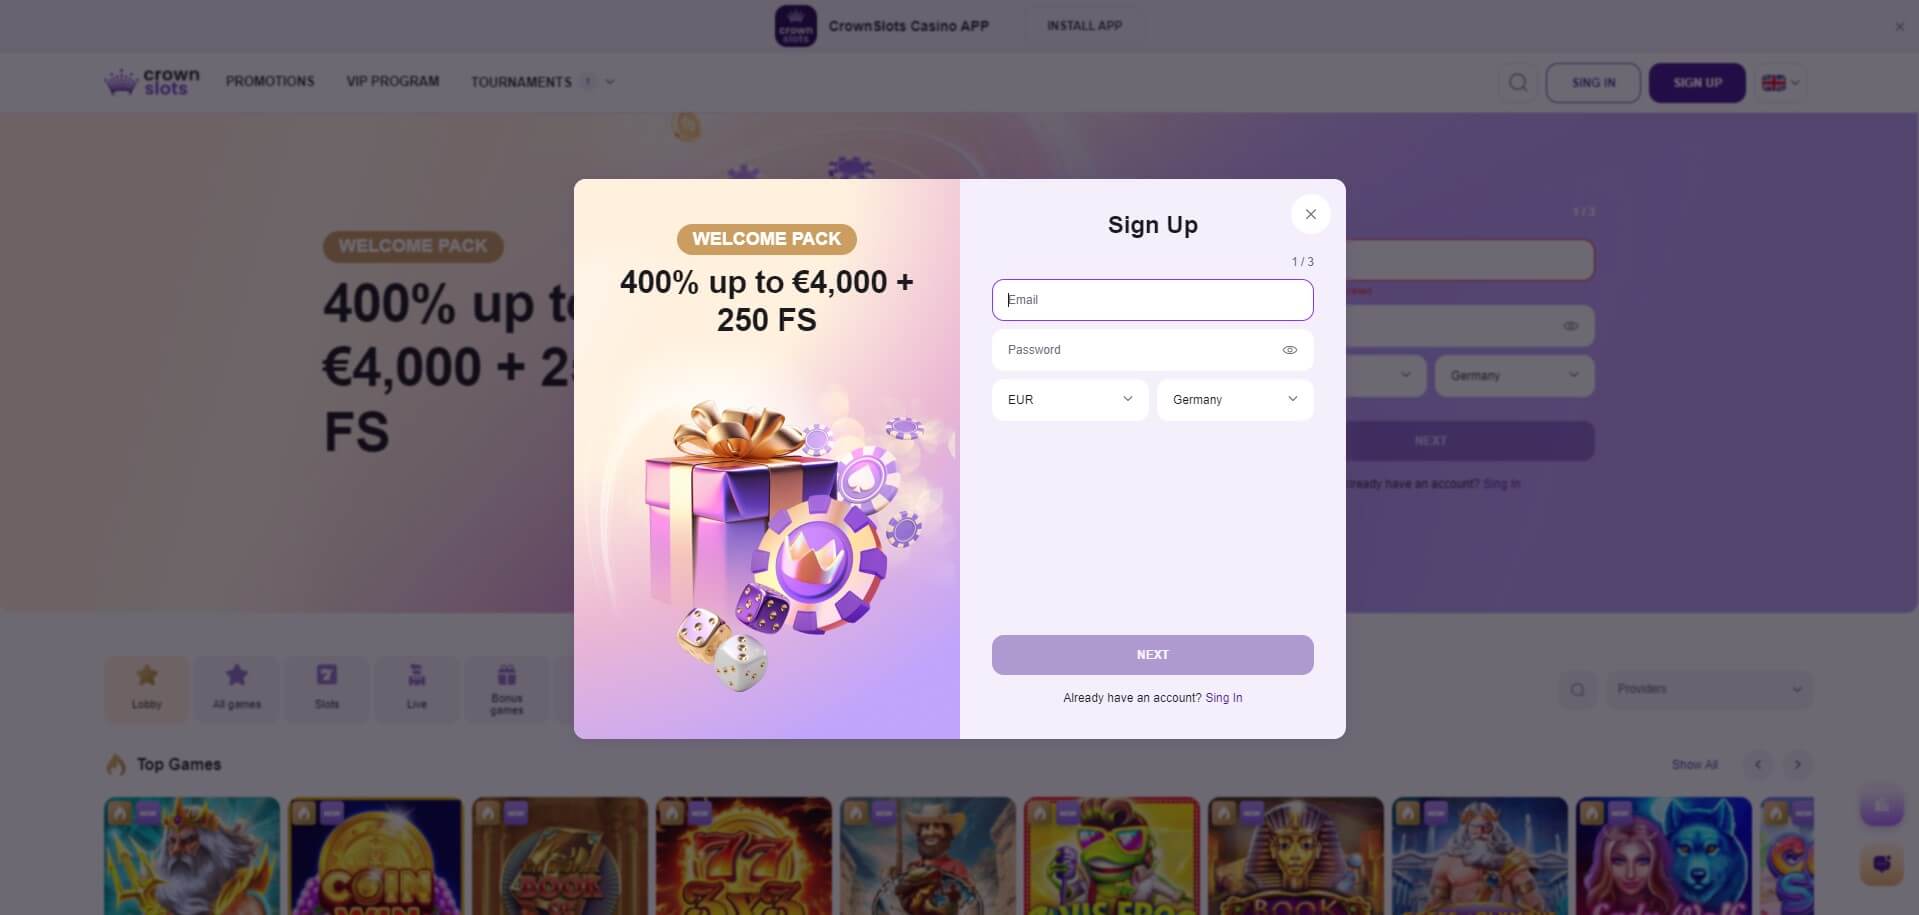The image size is (1919, 915).
Task: Click the CrownSlots logo in header
Action: pyautogui.click(x=152, y=82)
